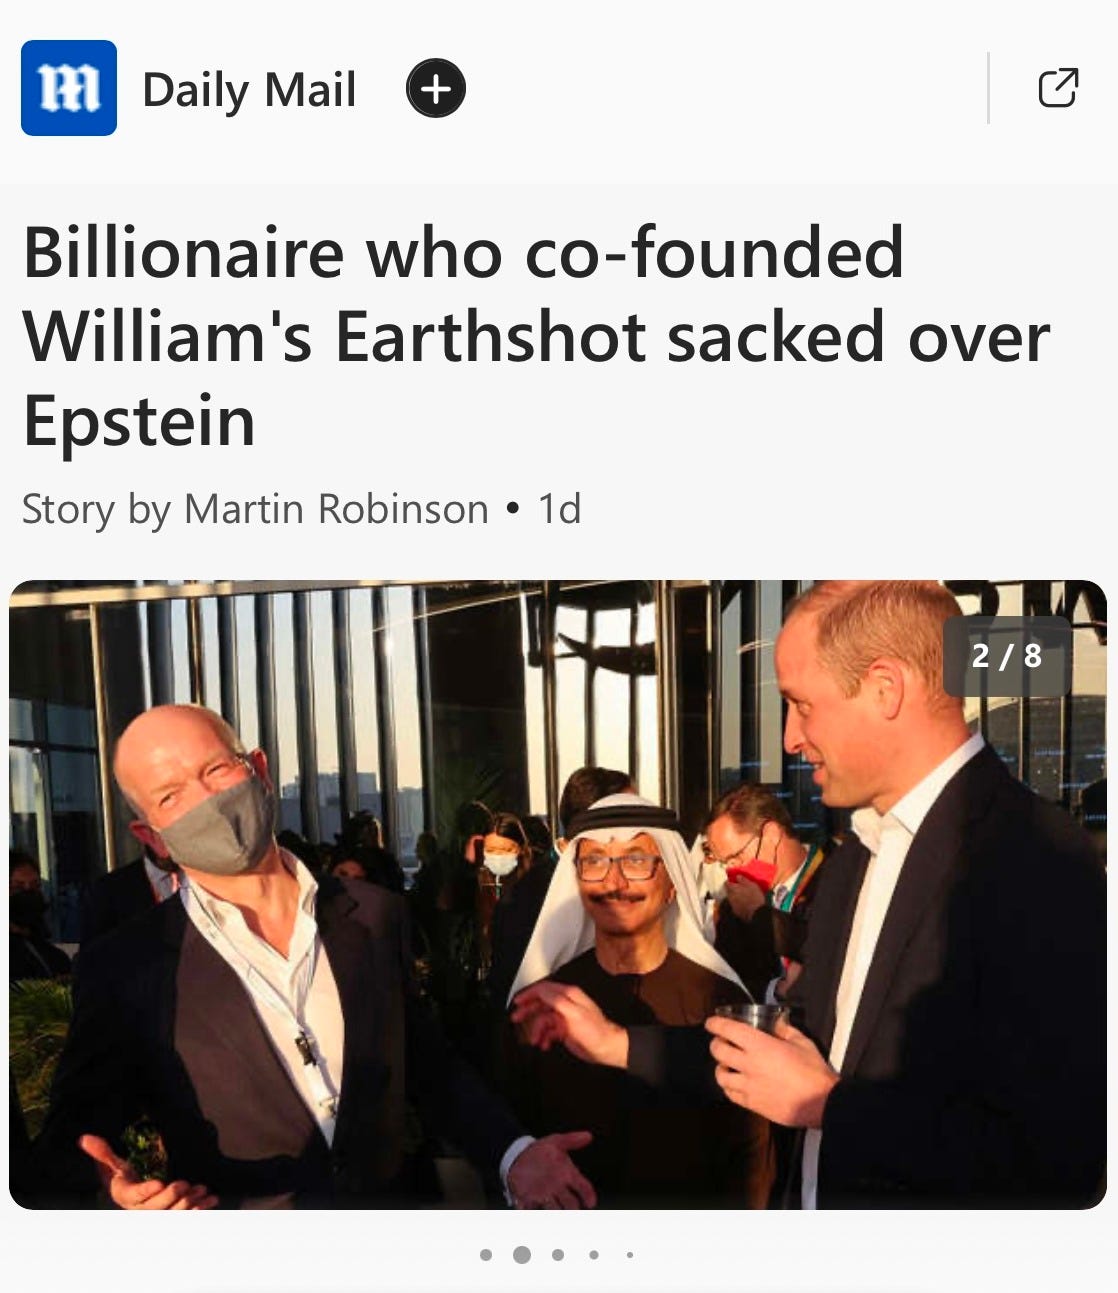Click the 1d timestamp
The width and height of the screenshot is (1118, 1293).
pyautogui.click(x=559, y=509)
